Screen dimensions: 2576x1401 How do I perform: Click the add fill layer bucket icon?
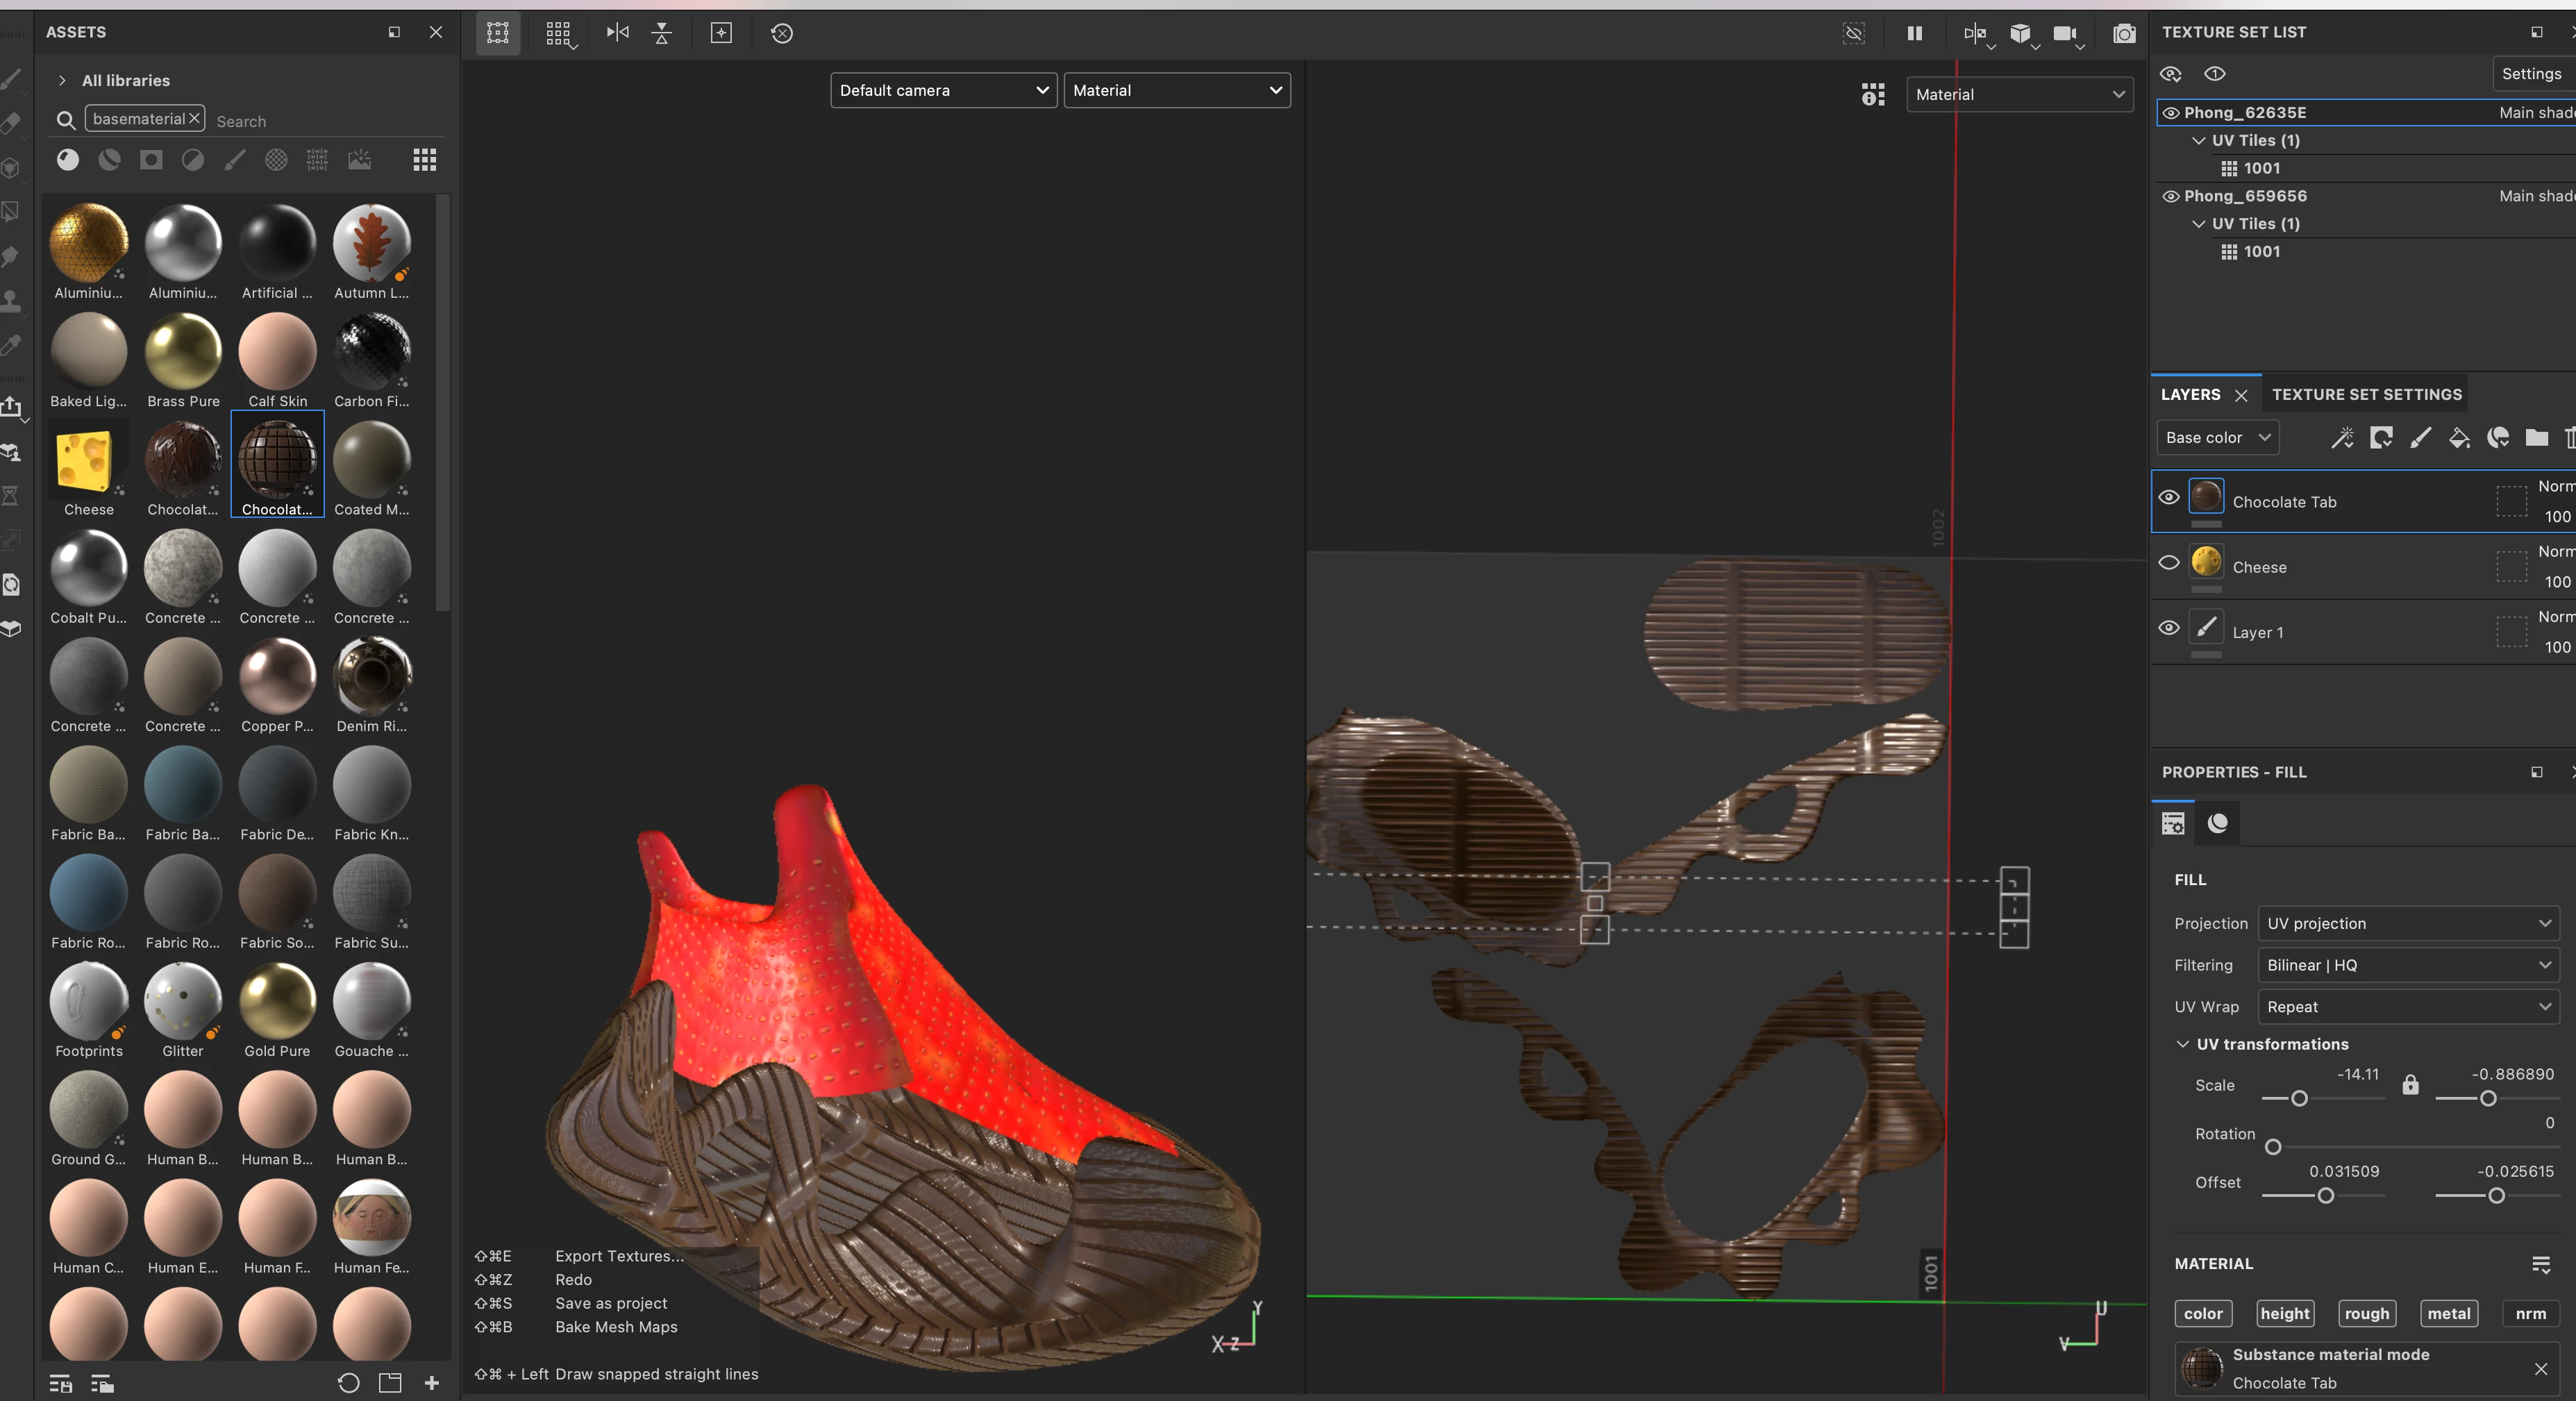[x=2458, y=438]
